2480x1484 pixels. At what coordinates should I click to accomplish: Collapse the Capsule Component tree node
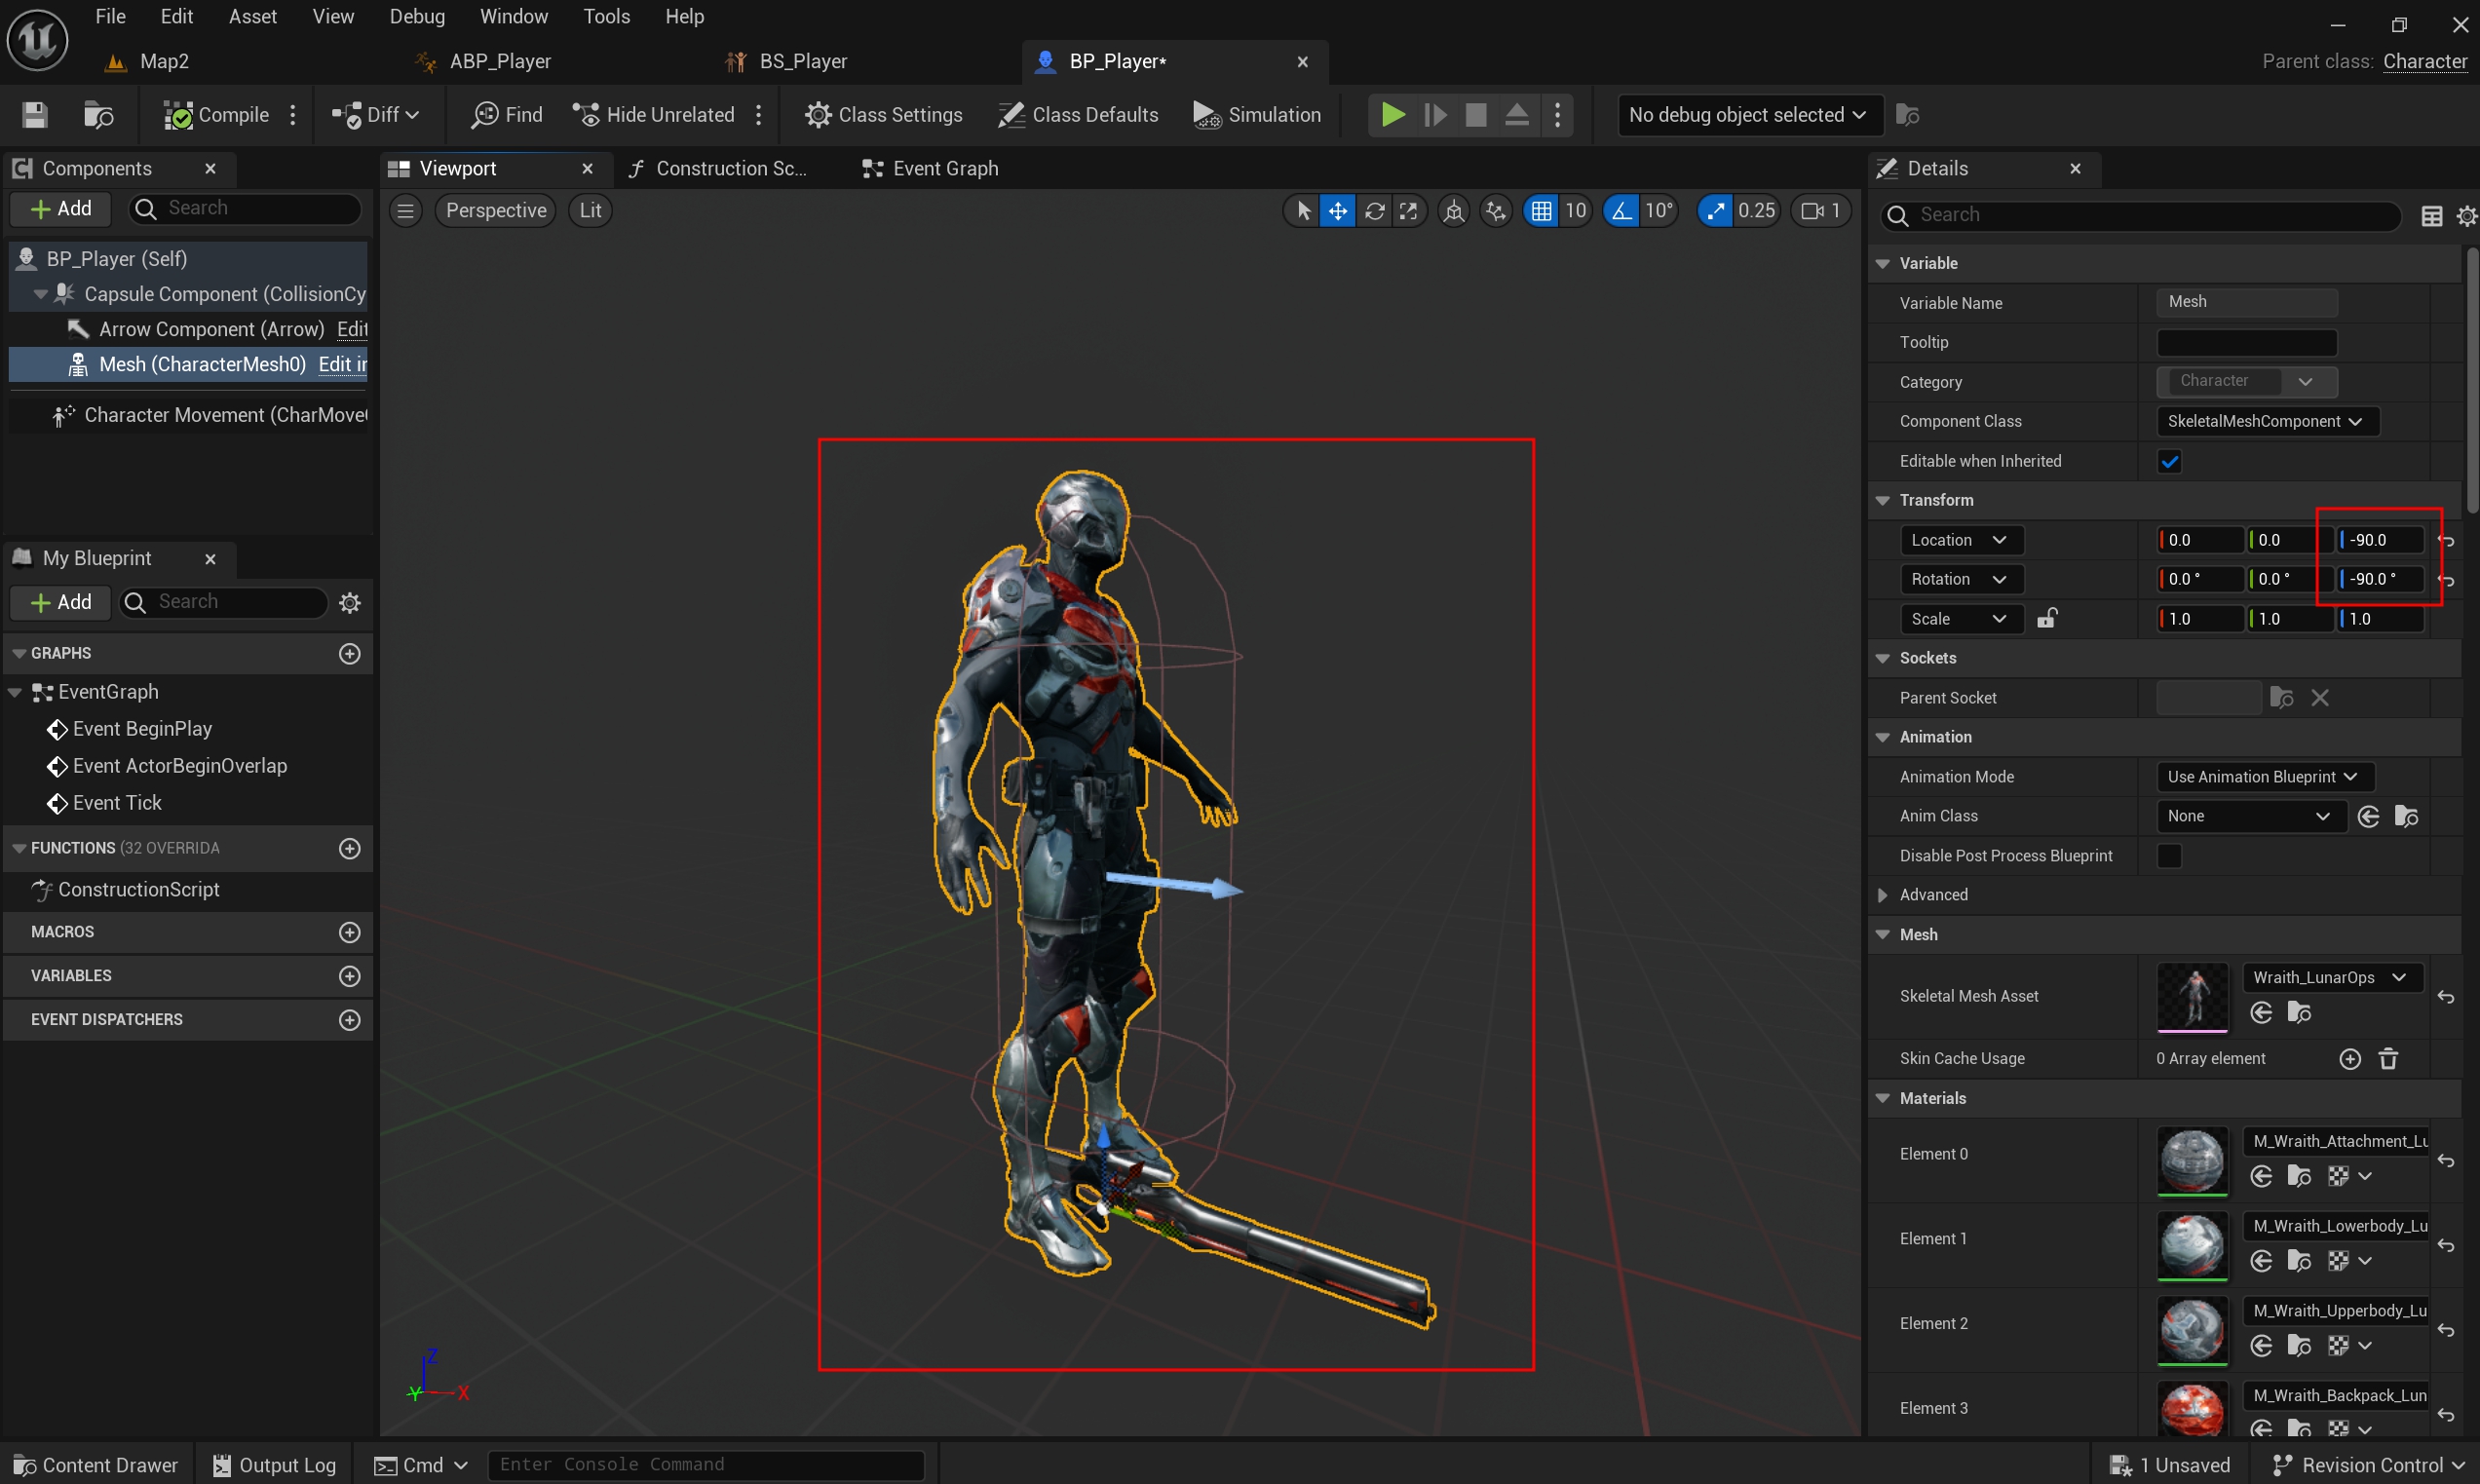[x=40, y=294]
